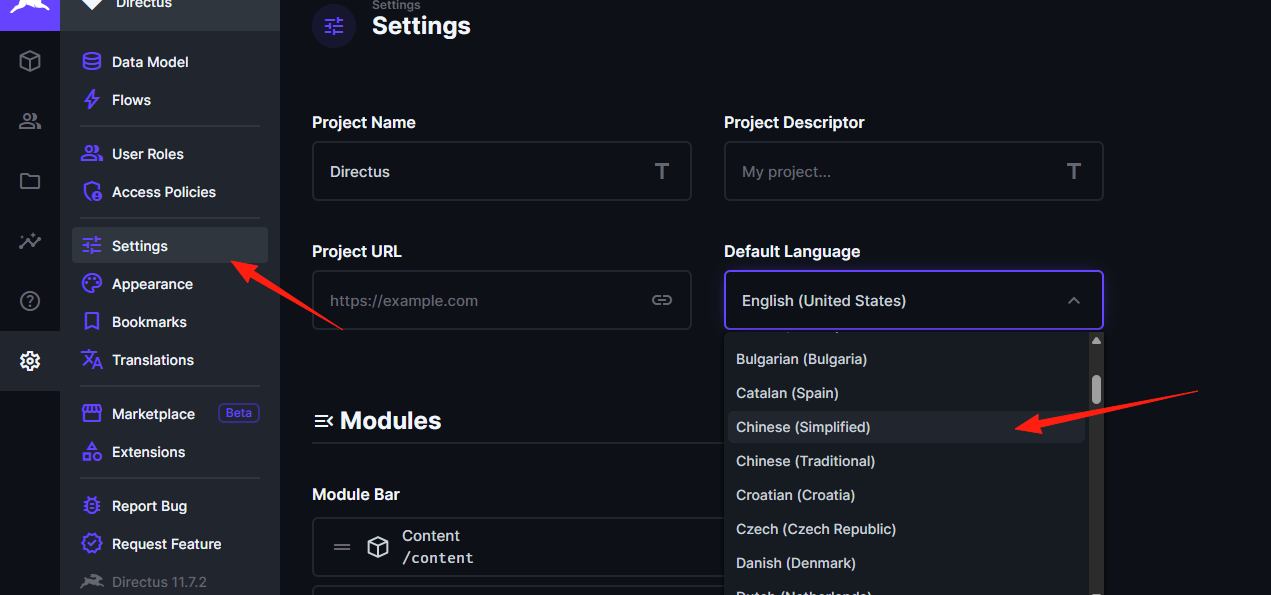Open the File Library folder icon
The image size is (1271, 595).
tap(30, 181)
